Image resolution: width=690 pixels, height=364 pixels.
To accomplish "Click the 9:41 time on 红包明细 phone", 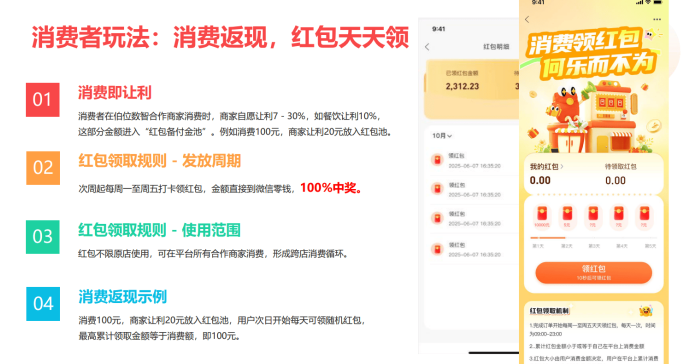I will click(x=439, y=29).
